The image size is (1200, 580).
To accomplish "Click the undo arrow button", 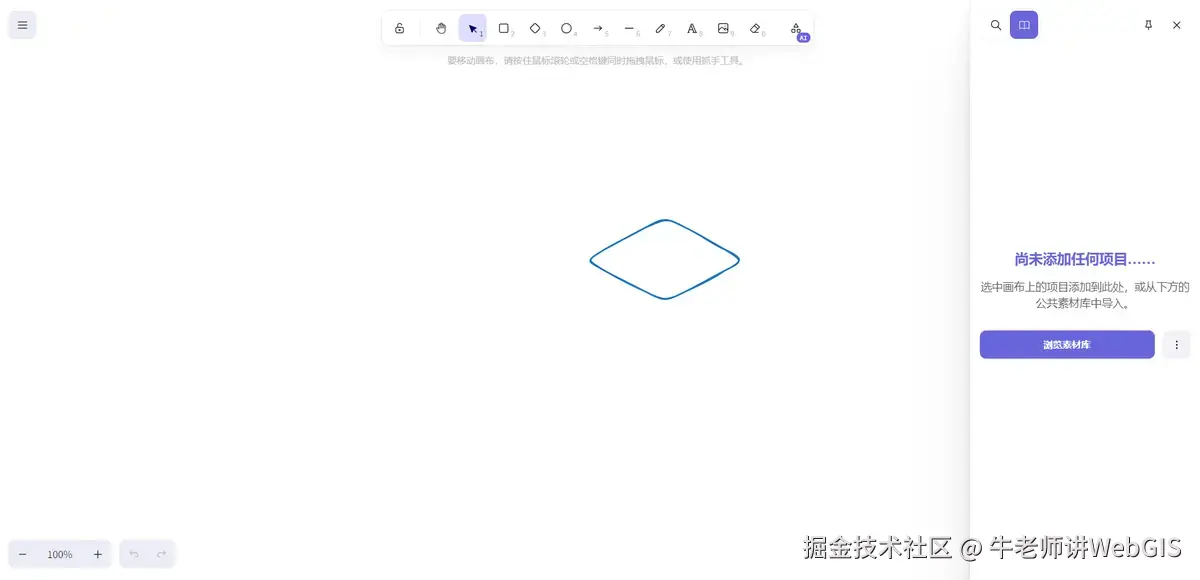I will pyautogui.click(x=134, y=554).
